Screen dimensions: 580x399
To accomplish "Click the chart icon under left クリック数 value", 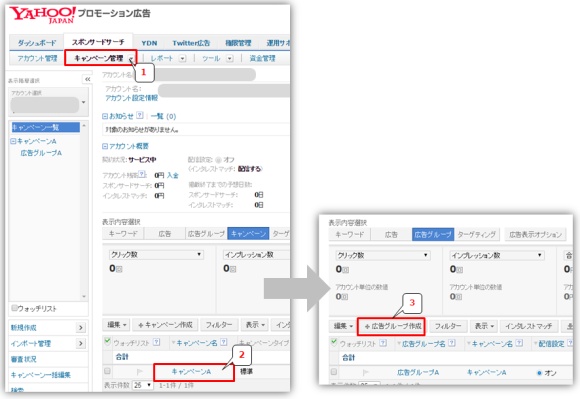I will (119, 269).
